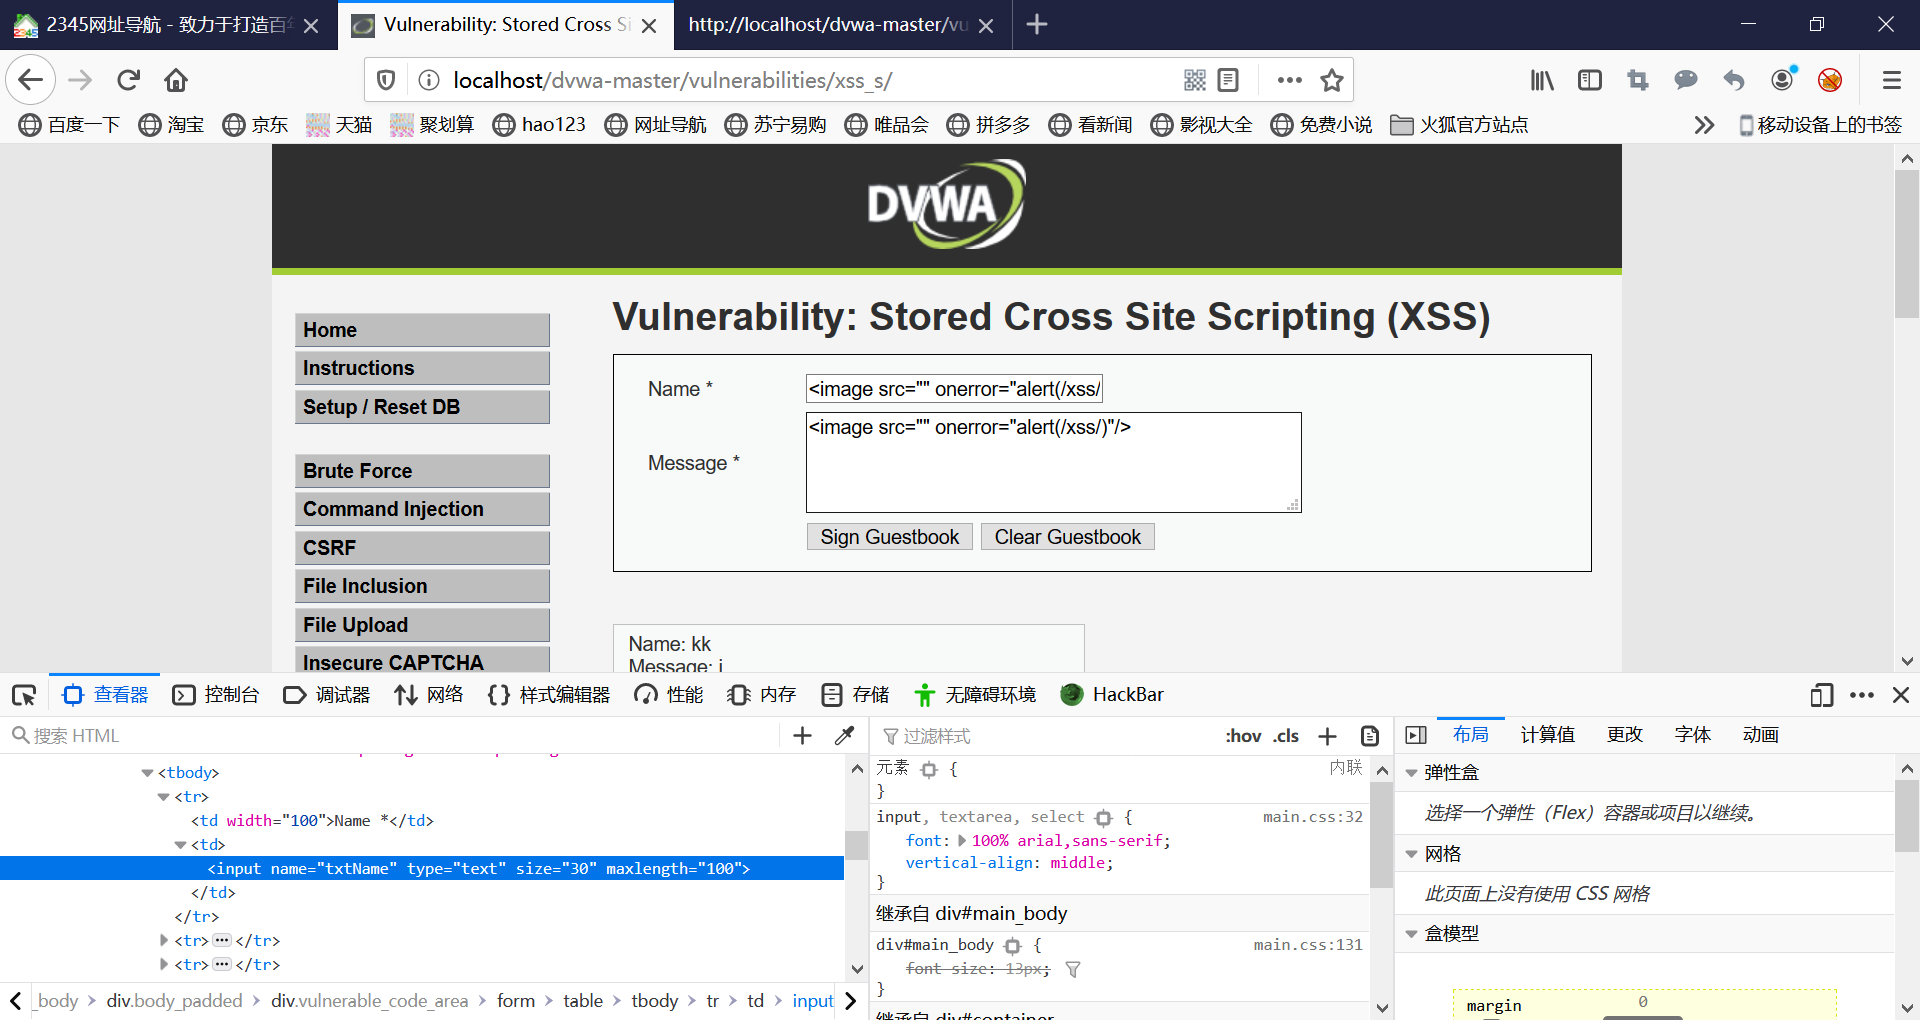The image size is (1920, 1020).
Task: Toggle print media simulation icon
Action: [x=1370, y=736]
